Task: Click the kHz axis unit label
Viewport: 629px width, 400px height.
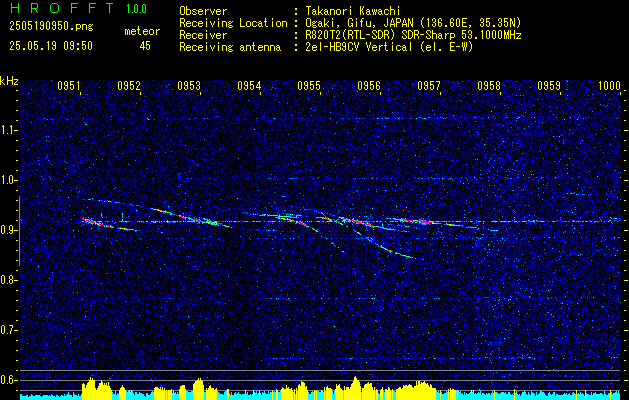Action: pyautogui.click(x=9, y=81)
